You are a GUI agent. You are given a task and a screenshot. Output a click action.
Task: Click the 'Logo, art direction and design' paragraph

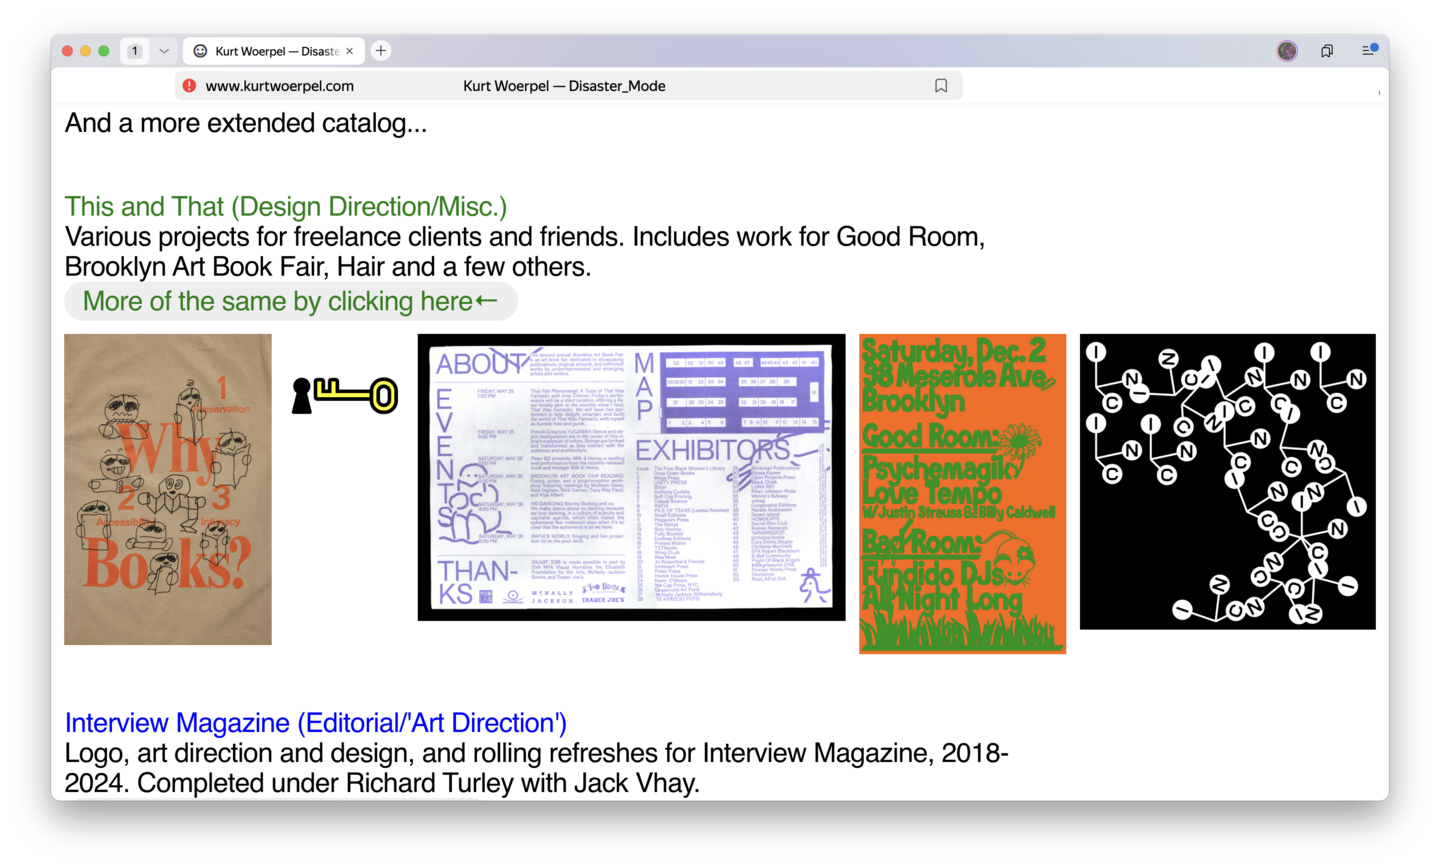click(x=537, y=767)
